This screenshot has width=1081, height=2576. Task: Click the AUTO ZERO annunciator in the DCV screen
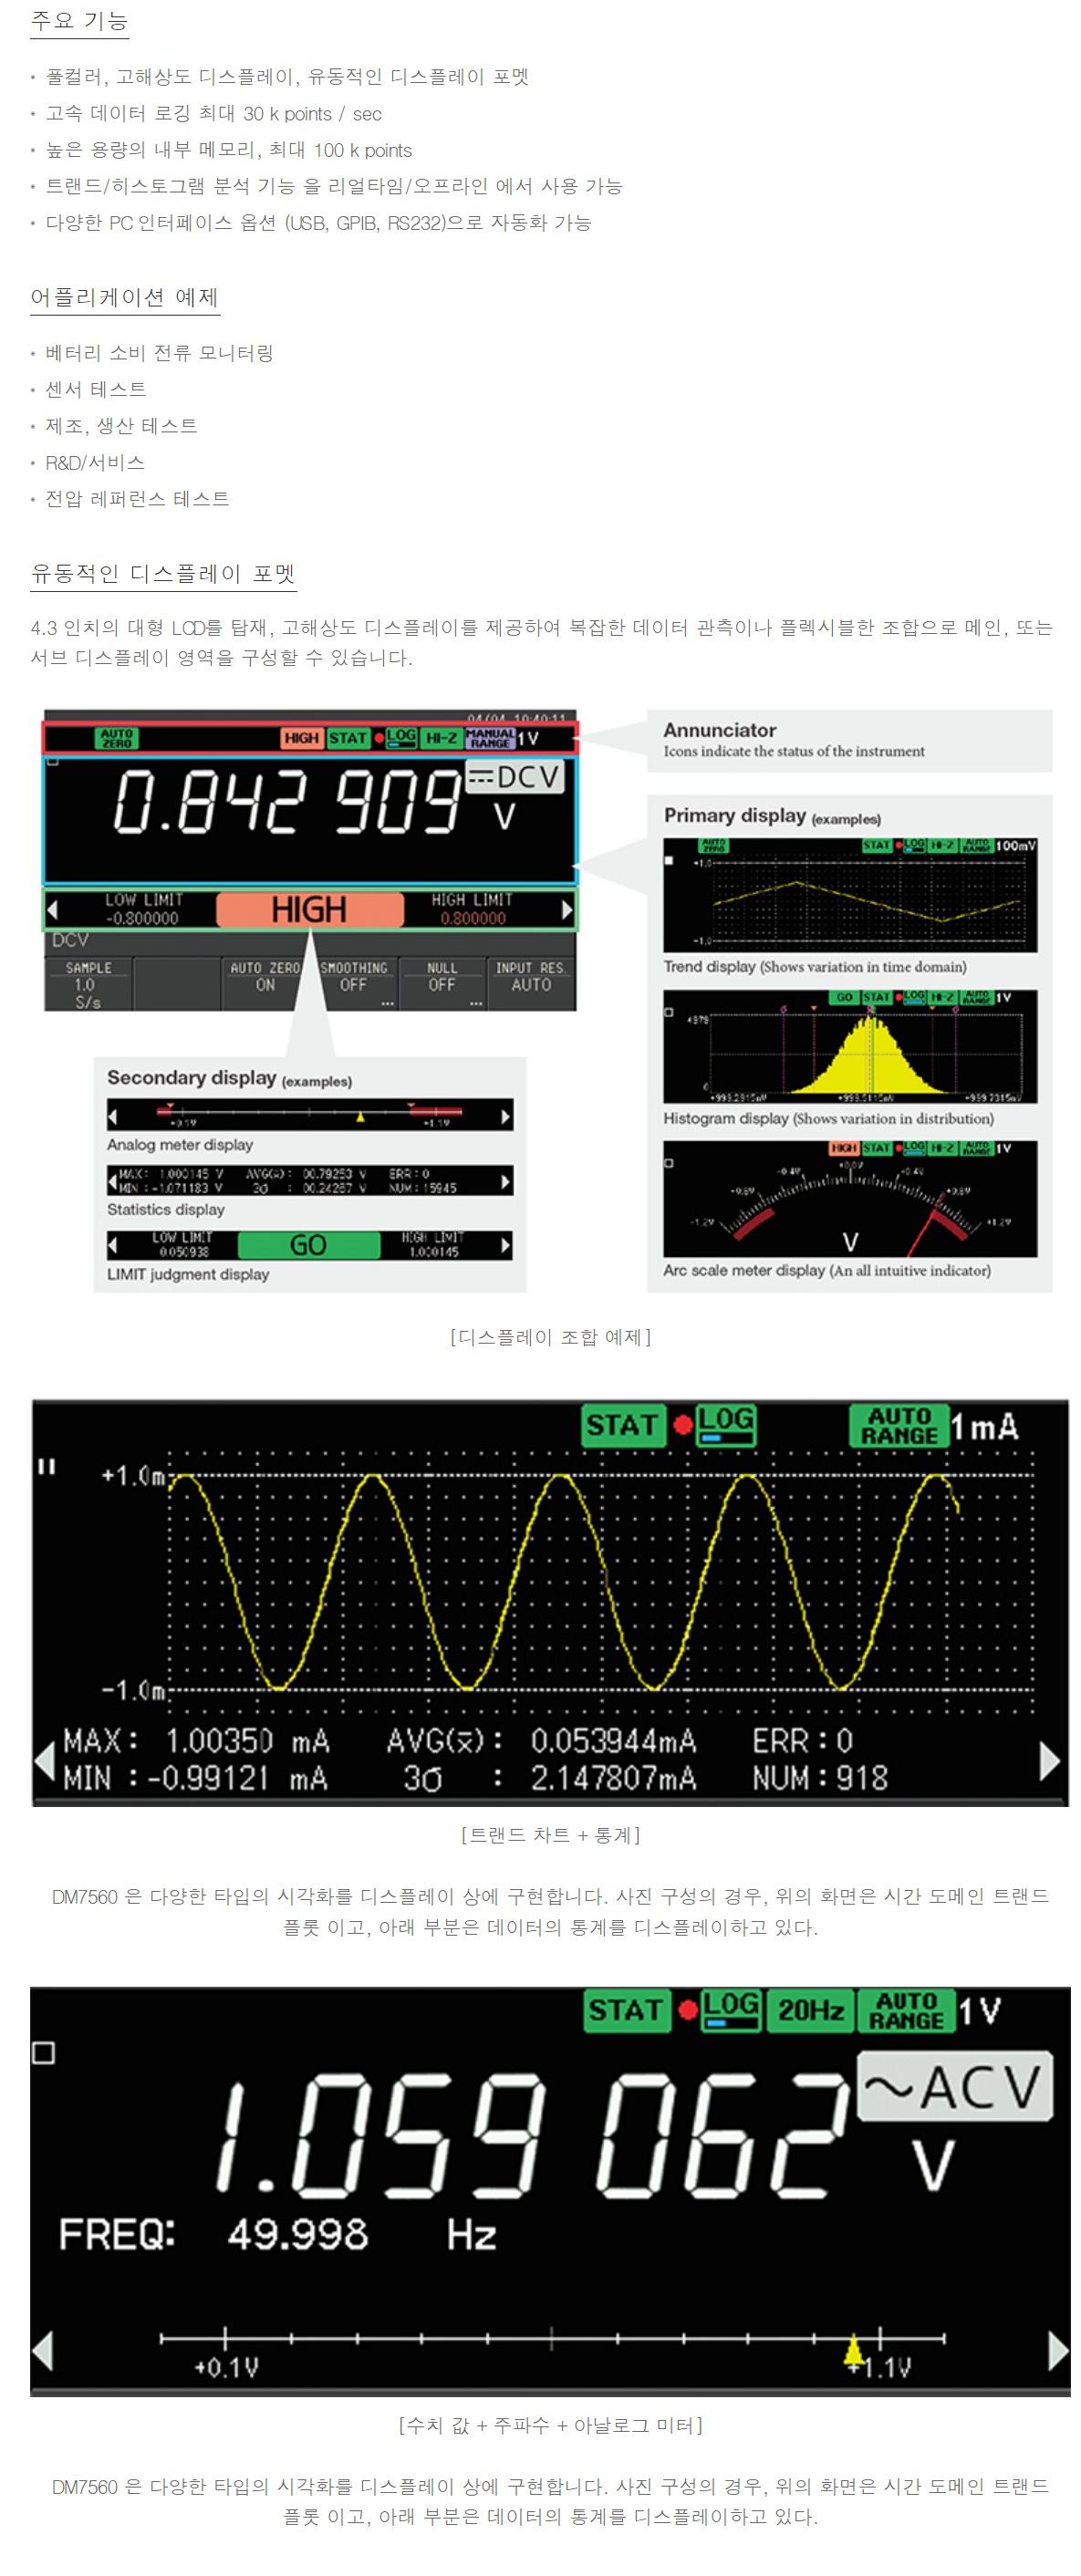tap(116, 738)
